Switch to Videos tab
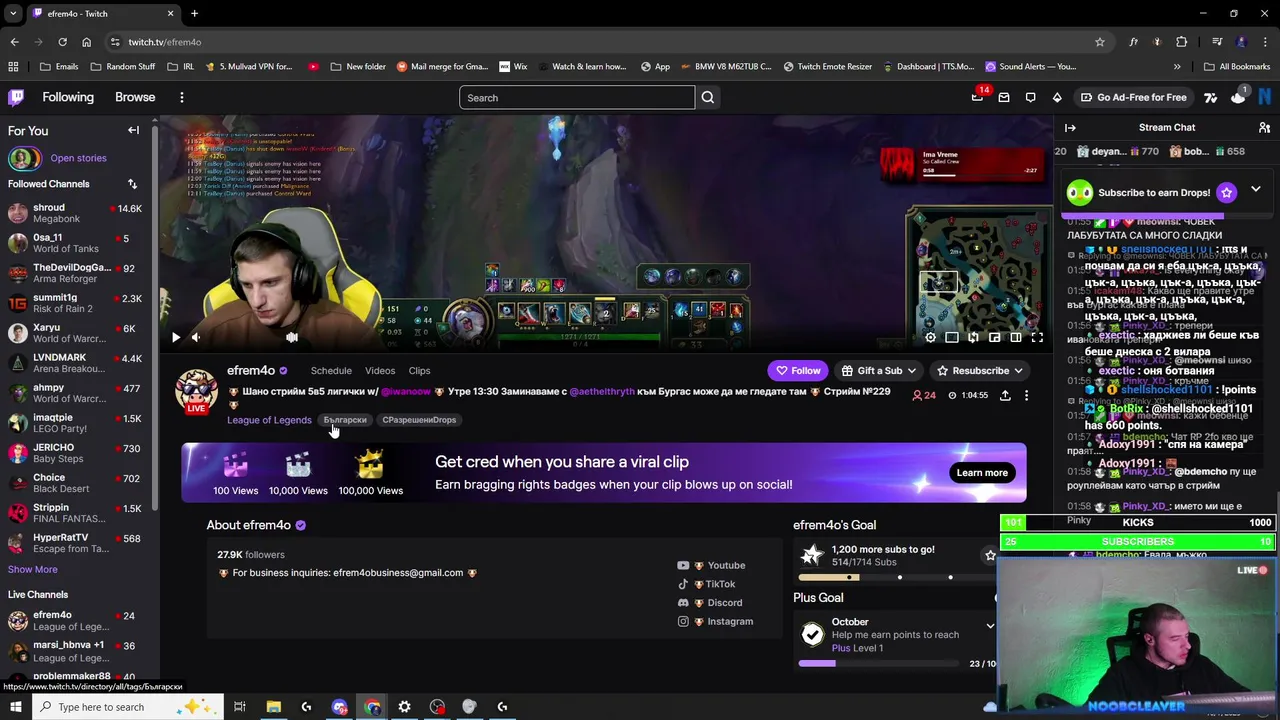This screenshot has width=1280, height=720. (380, 370)
